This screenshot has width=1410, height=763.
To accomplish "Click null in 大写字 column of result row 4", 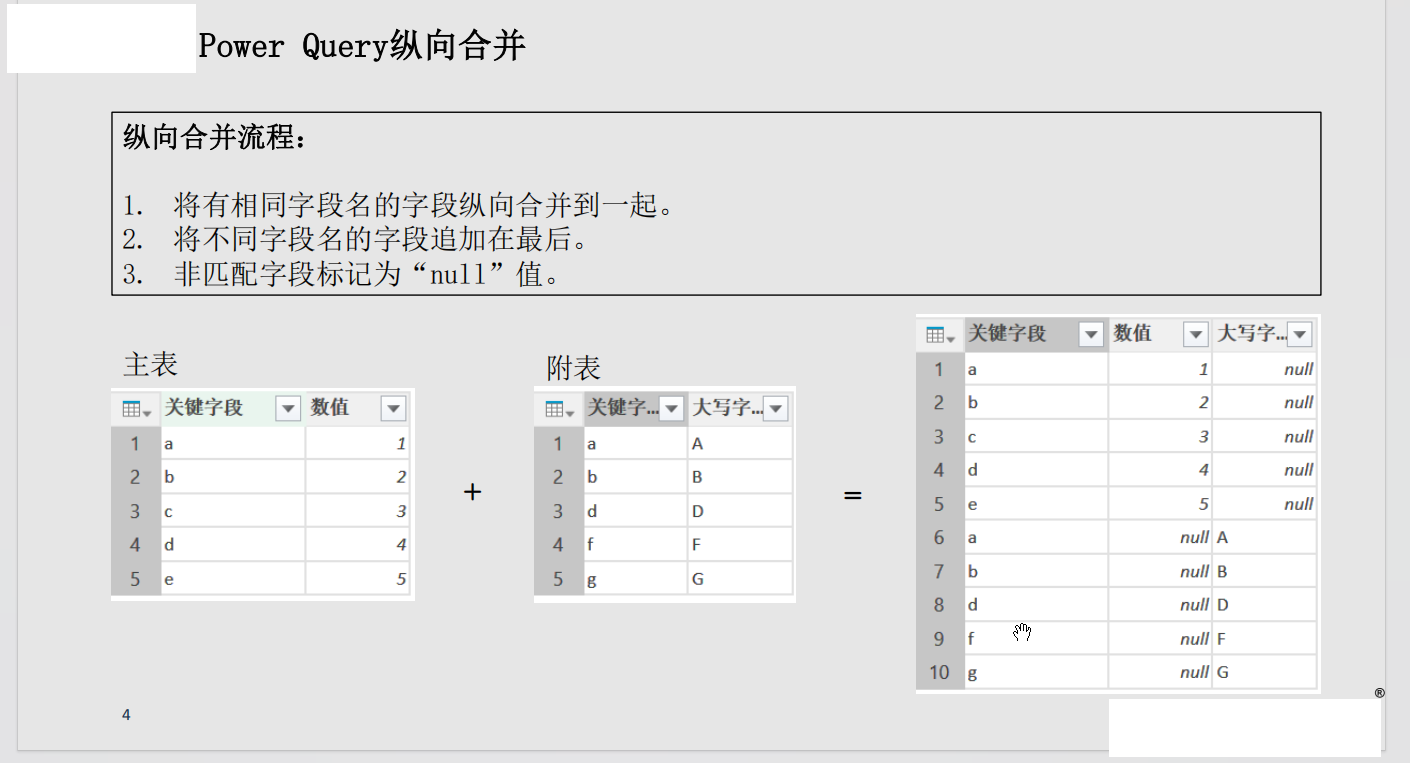I will [x=1264, y=470].
